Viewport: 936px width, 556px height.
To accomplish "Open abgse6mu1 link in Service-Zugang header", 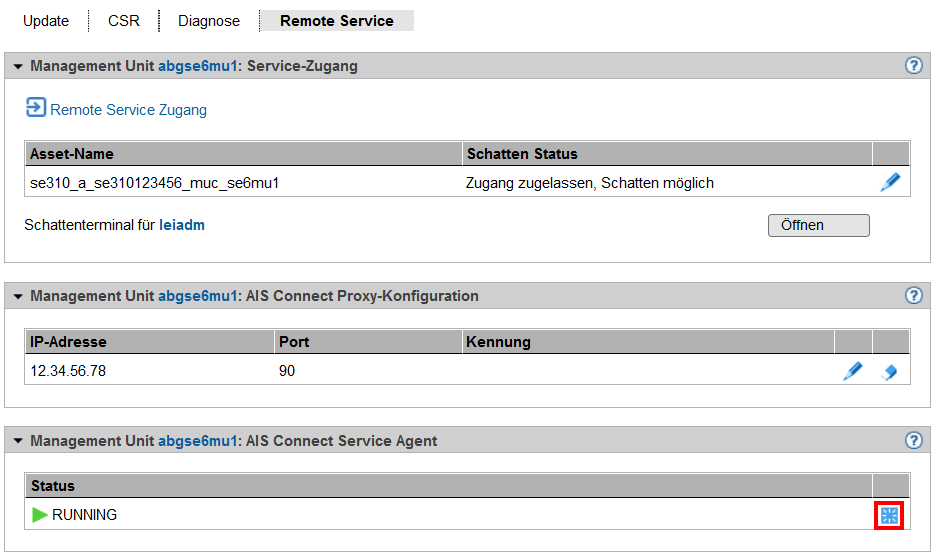I will point(197,67).
